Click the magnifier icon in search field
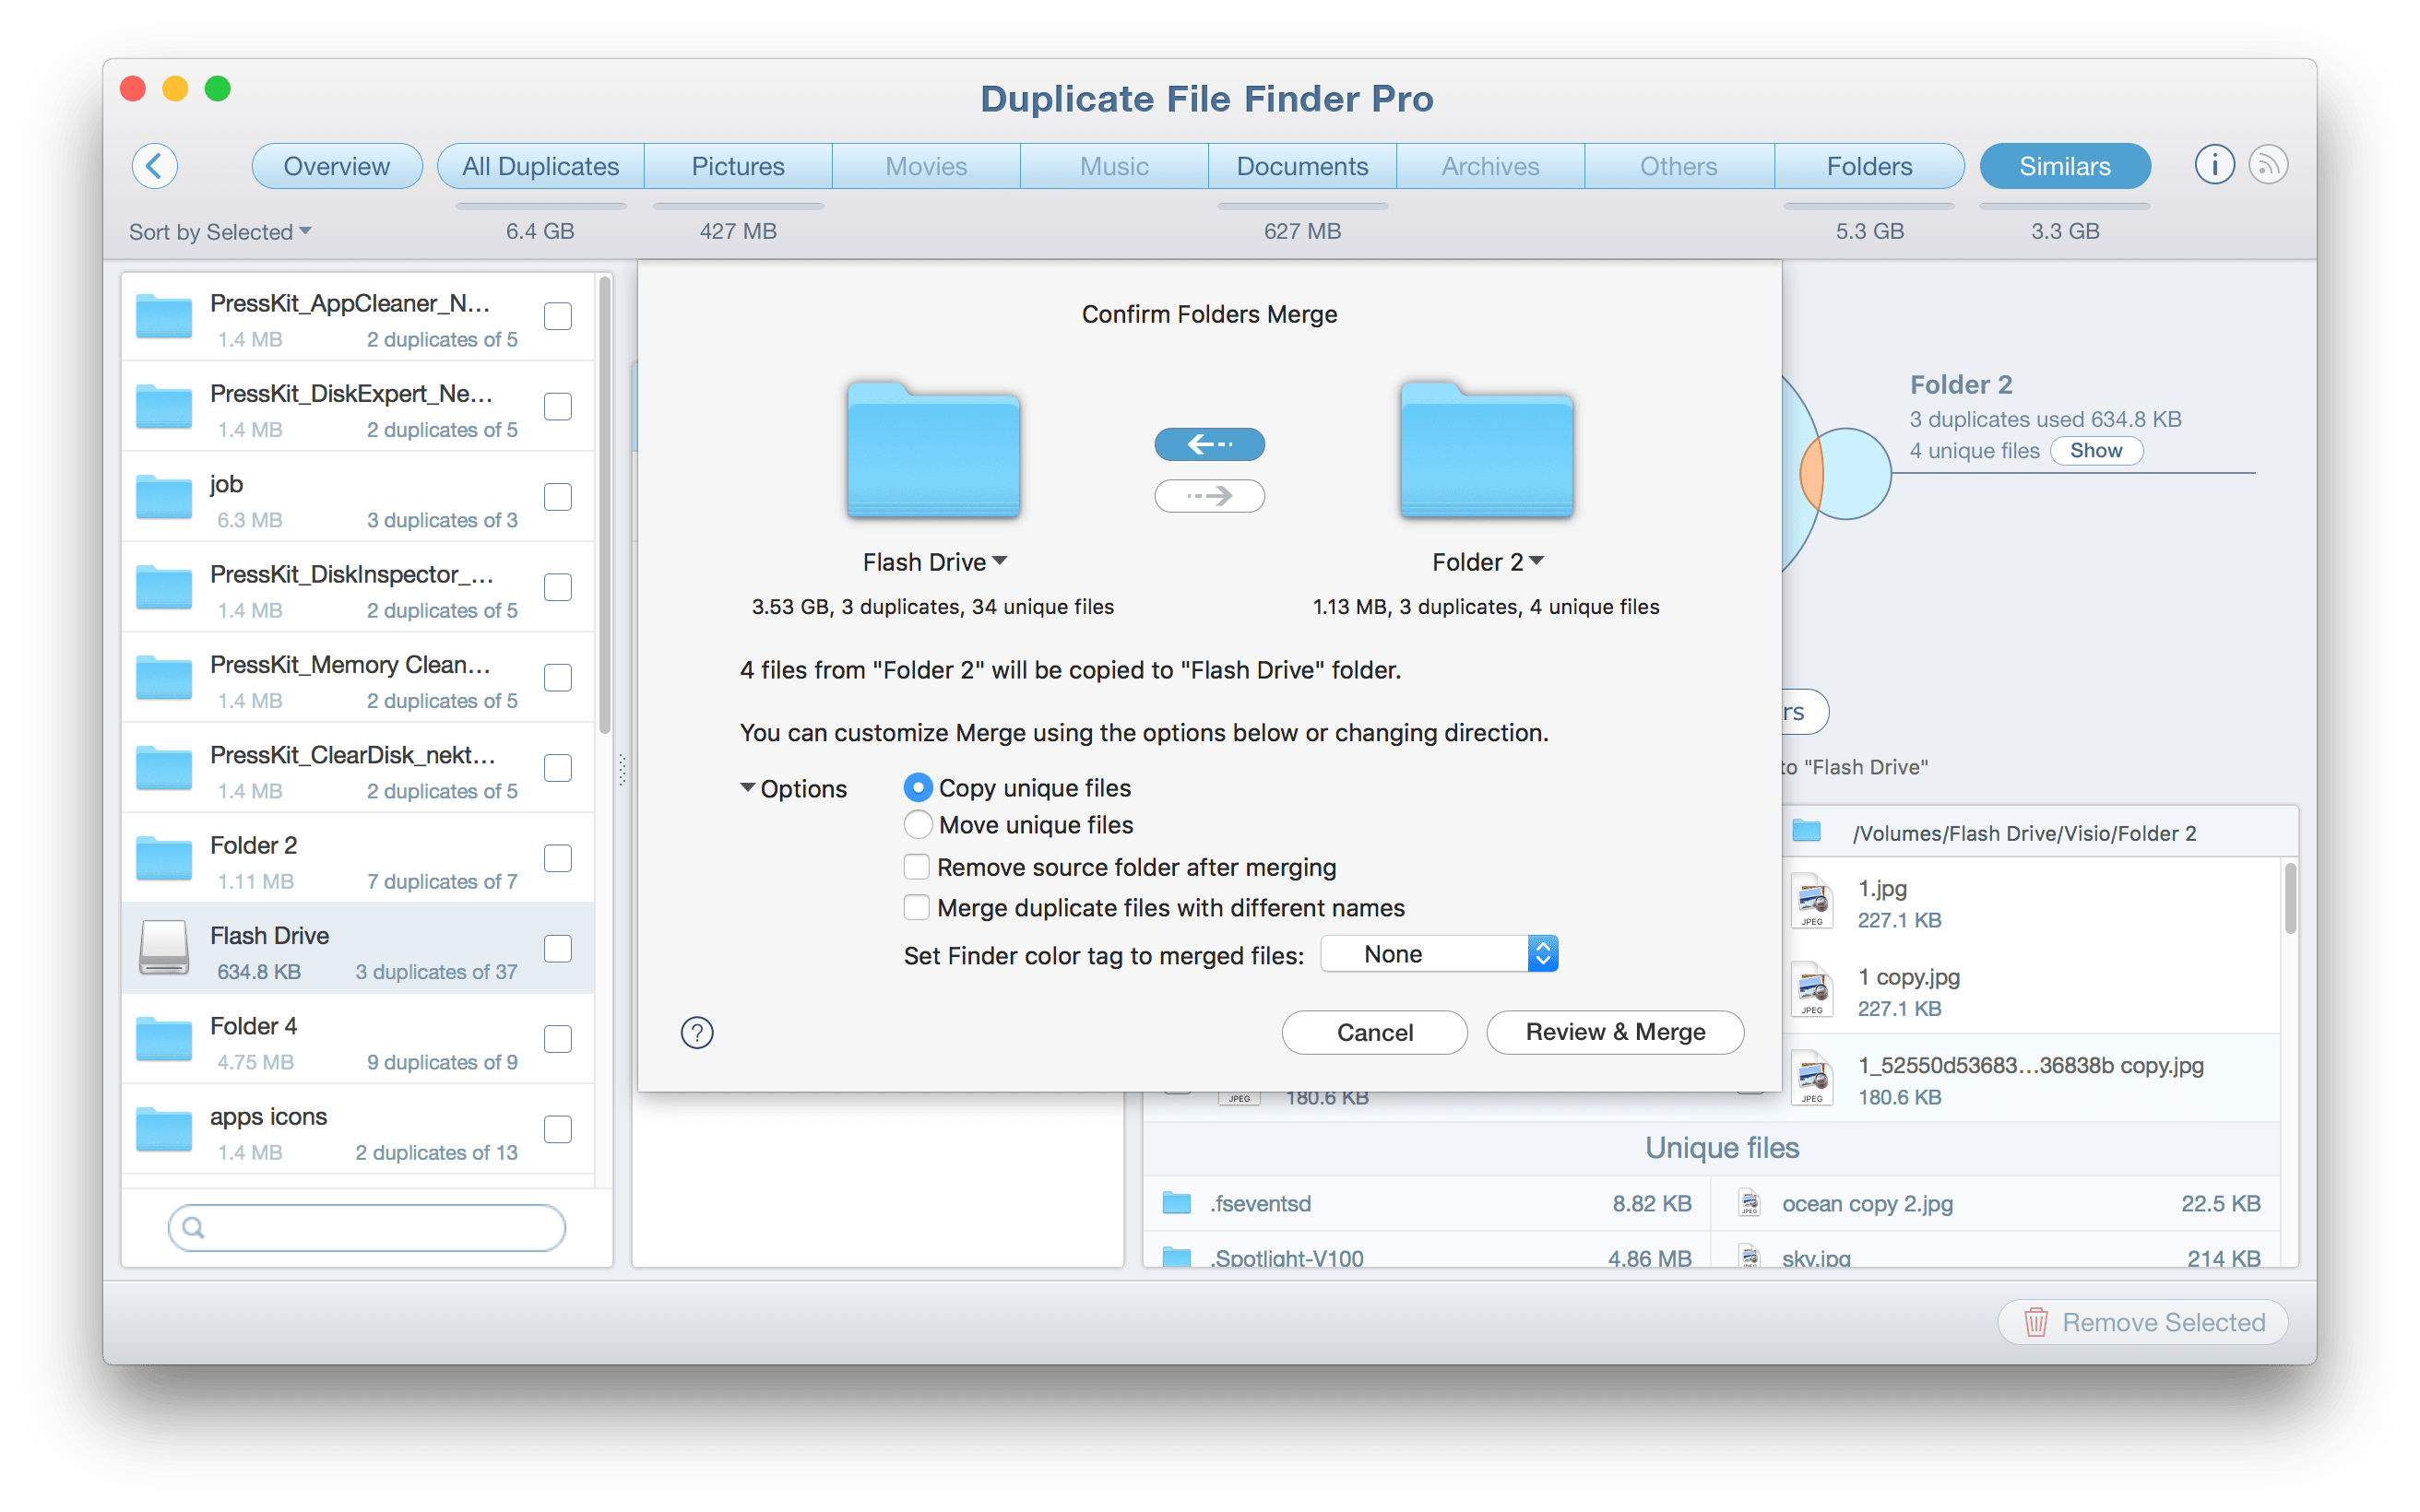Screen dimensions: 2420x1512 click(x=194, y=1227)
